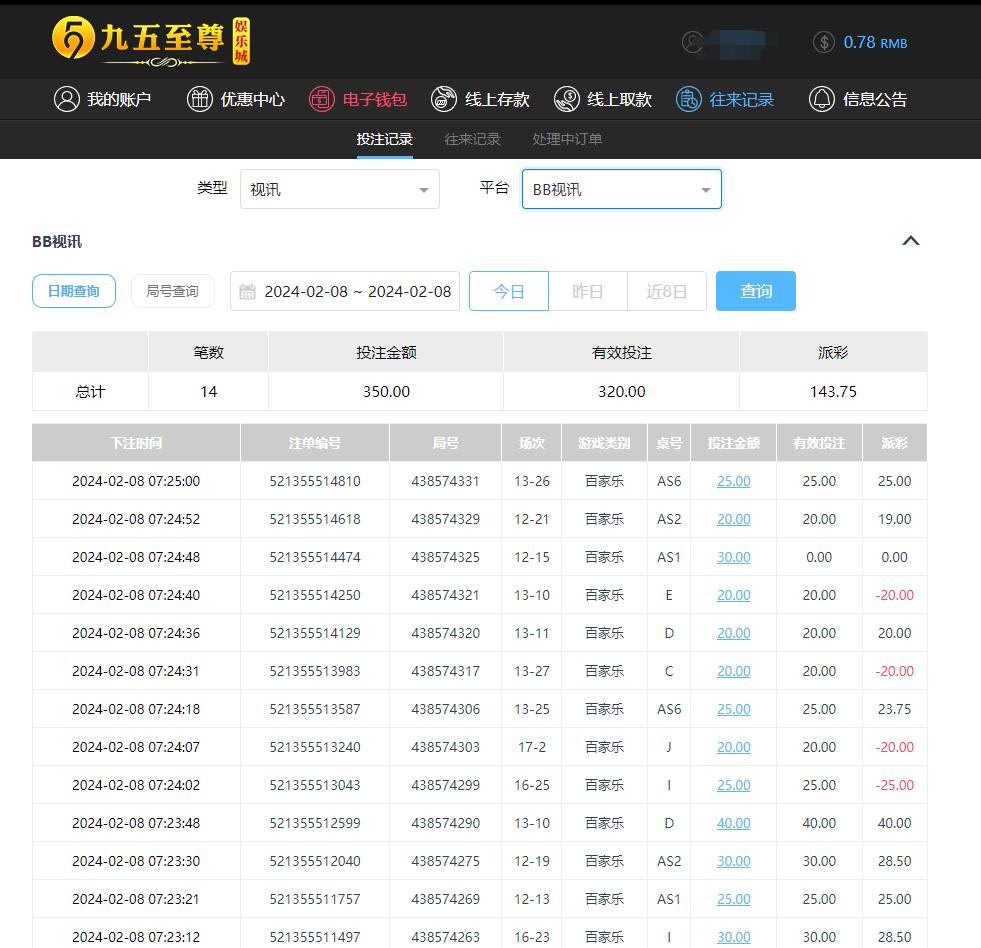Screen dimensions: 981x948
Task: Click the -25.00 payout cell
Action: tap(894, 785)
